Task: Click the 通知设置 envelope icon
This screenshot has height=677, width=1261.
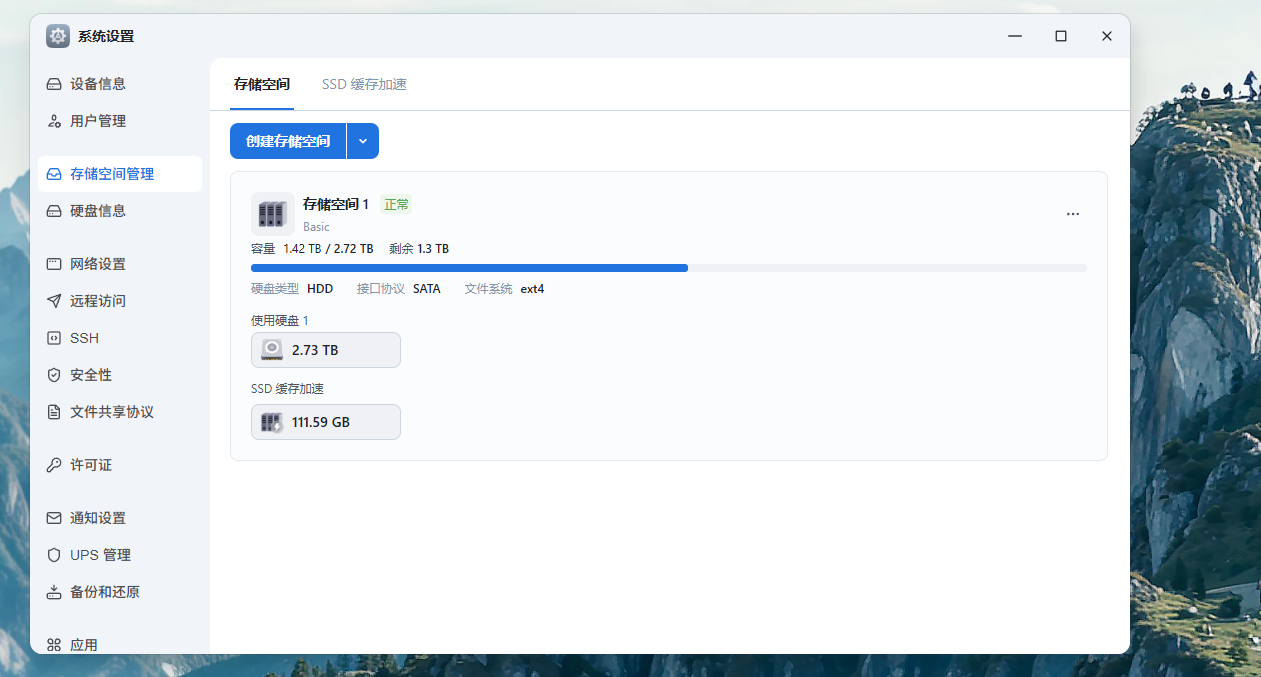Action: coord(54,518)
